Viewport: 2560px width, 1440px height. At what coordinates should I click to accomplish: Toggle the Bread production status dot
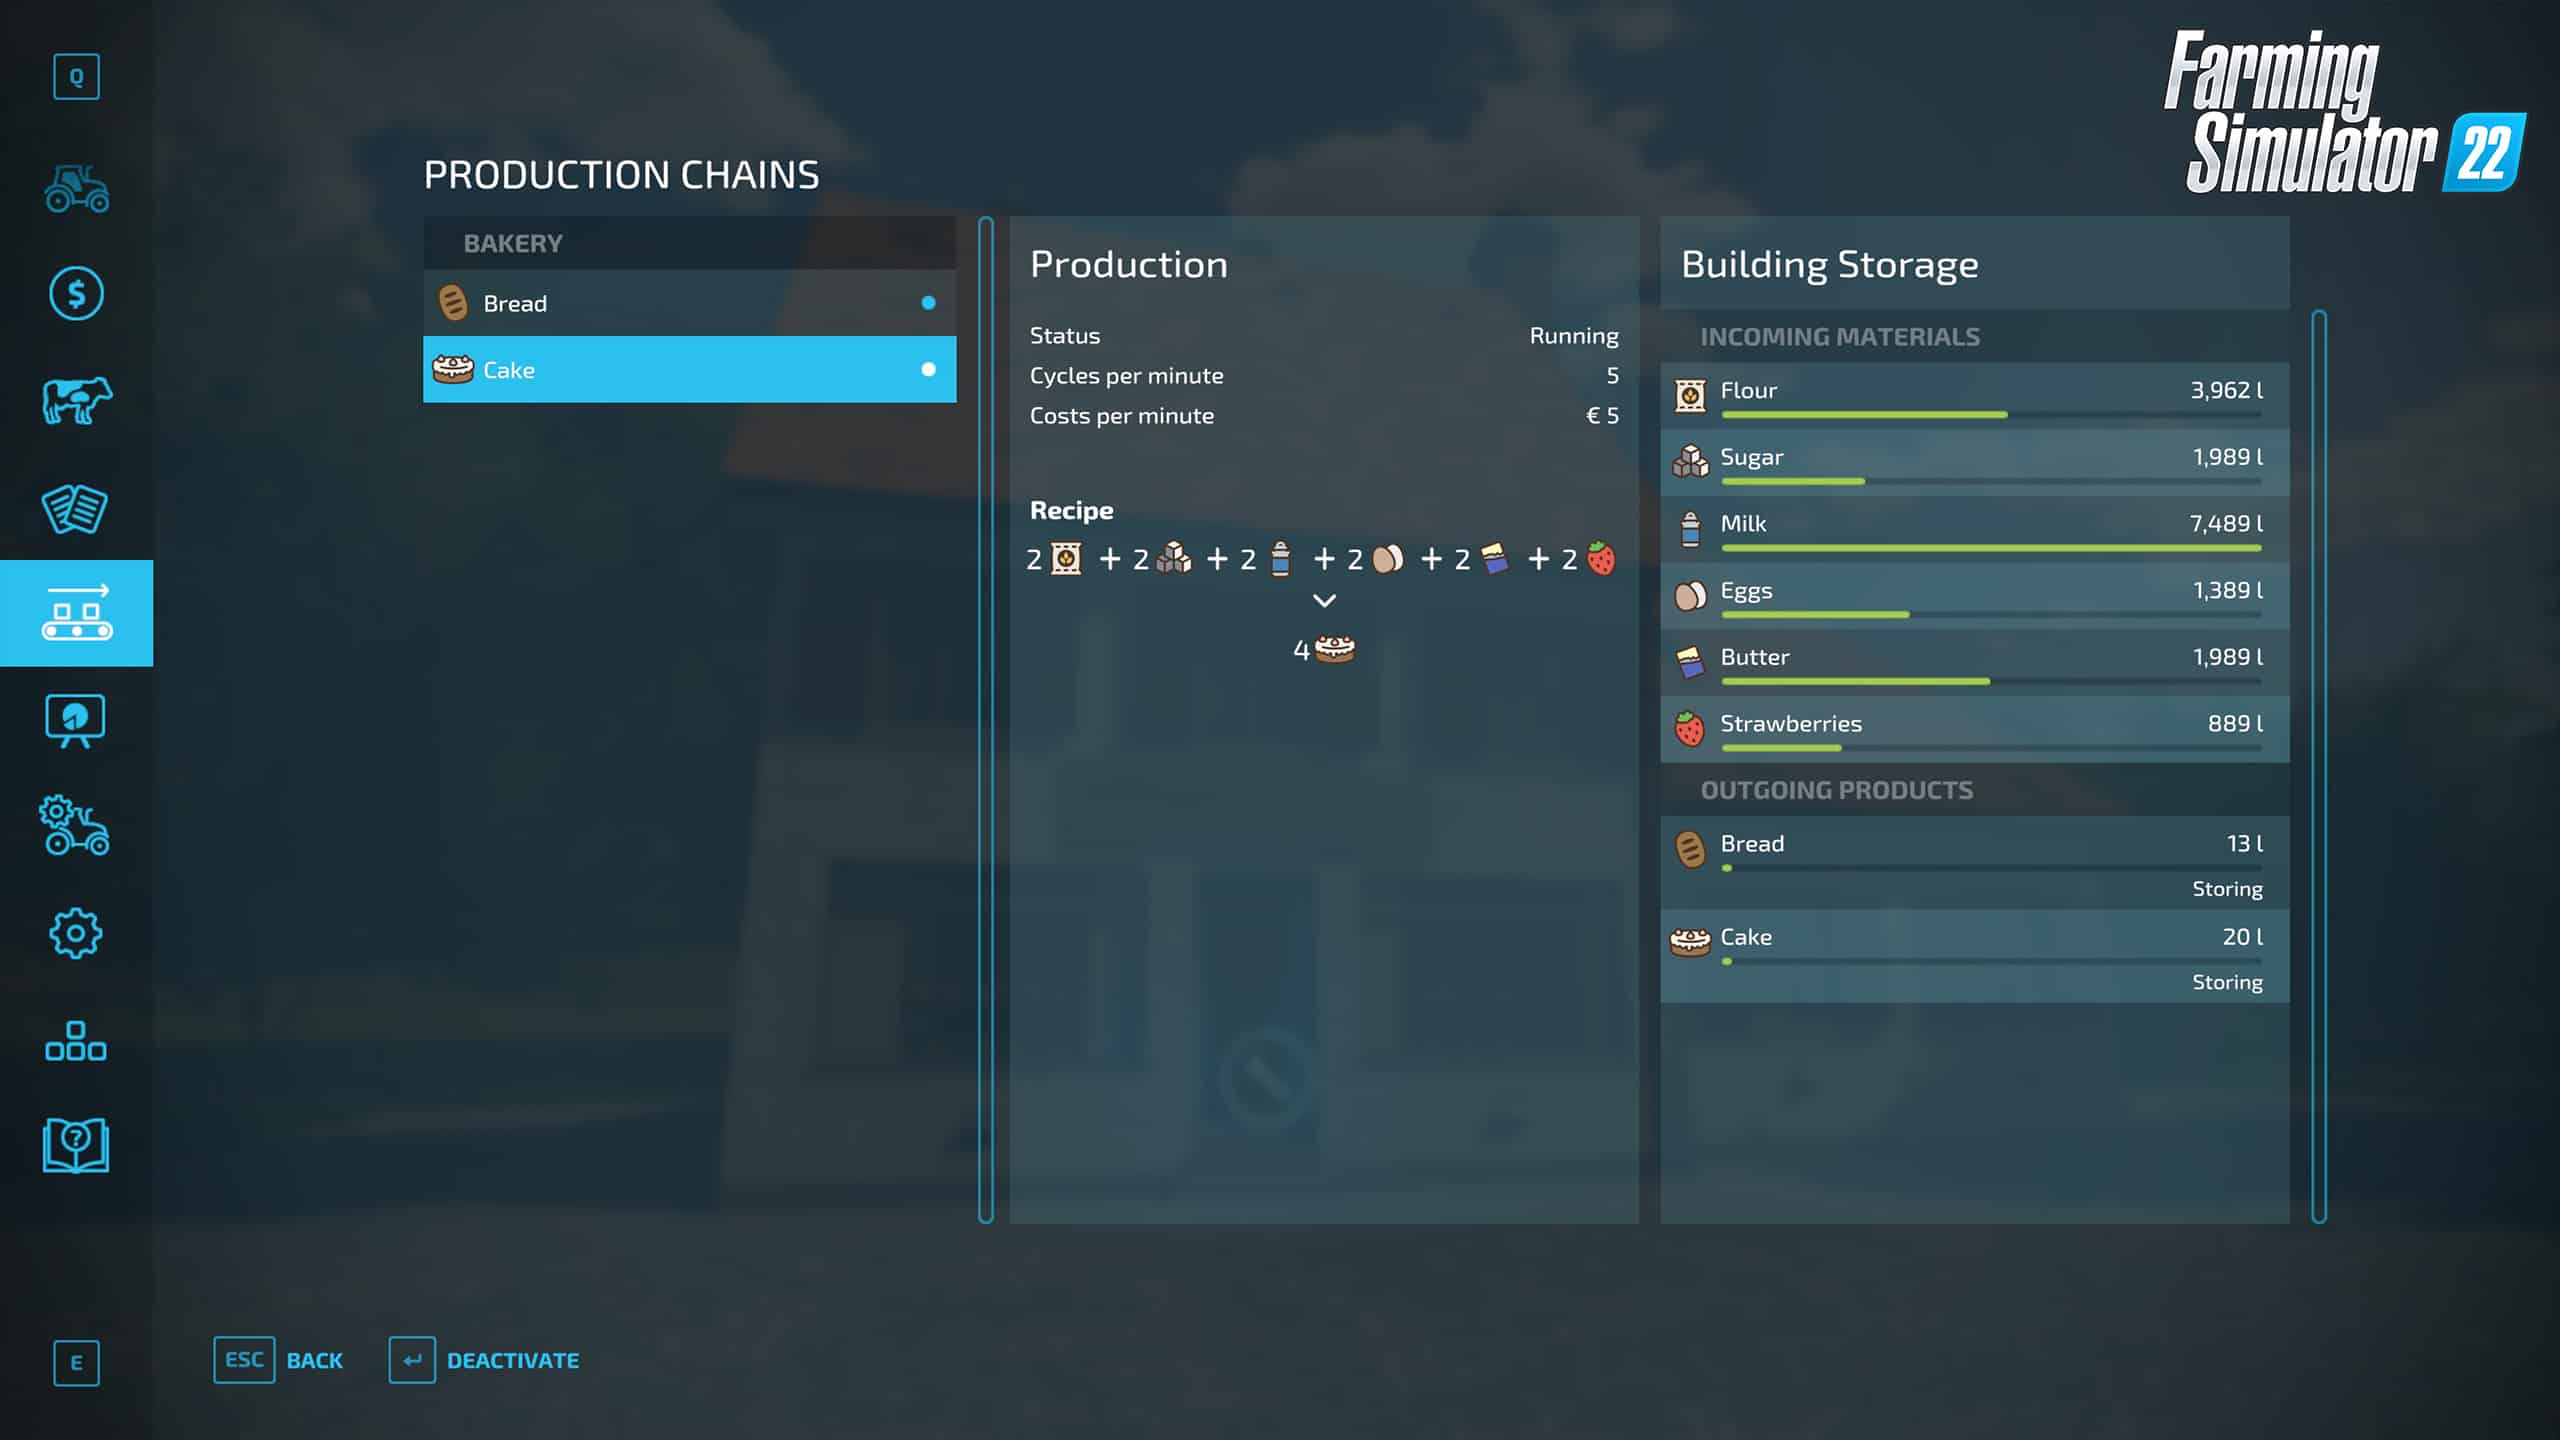click(928, 303)
